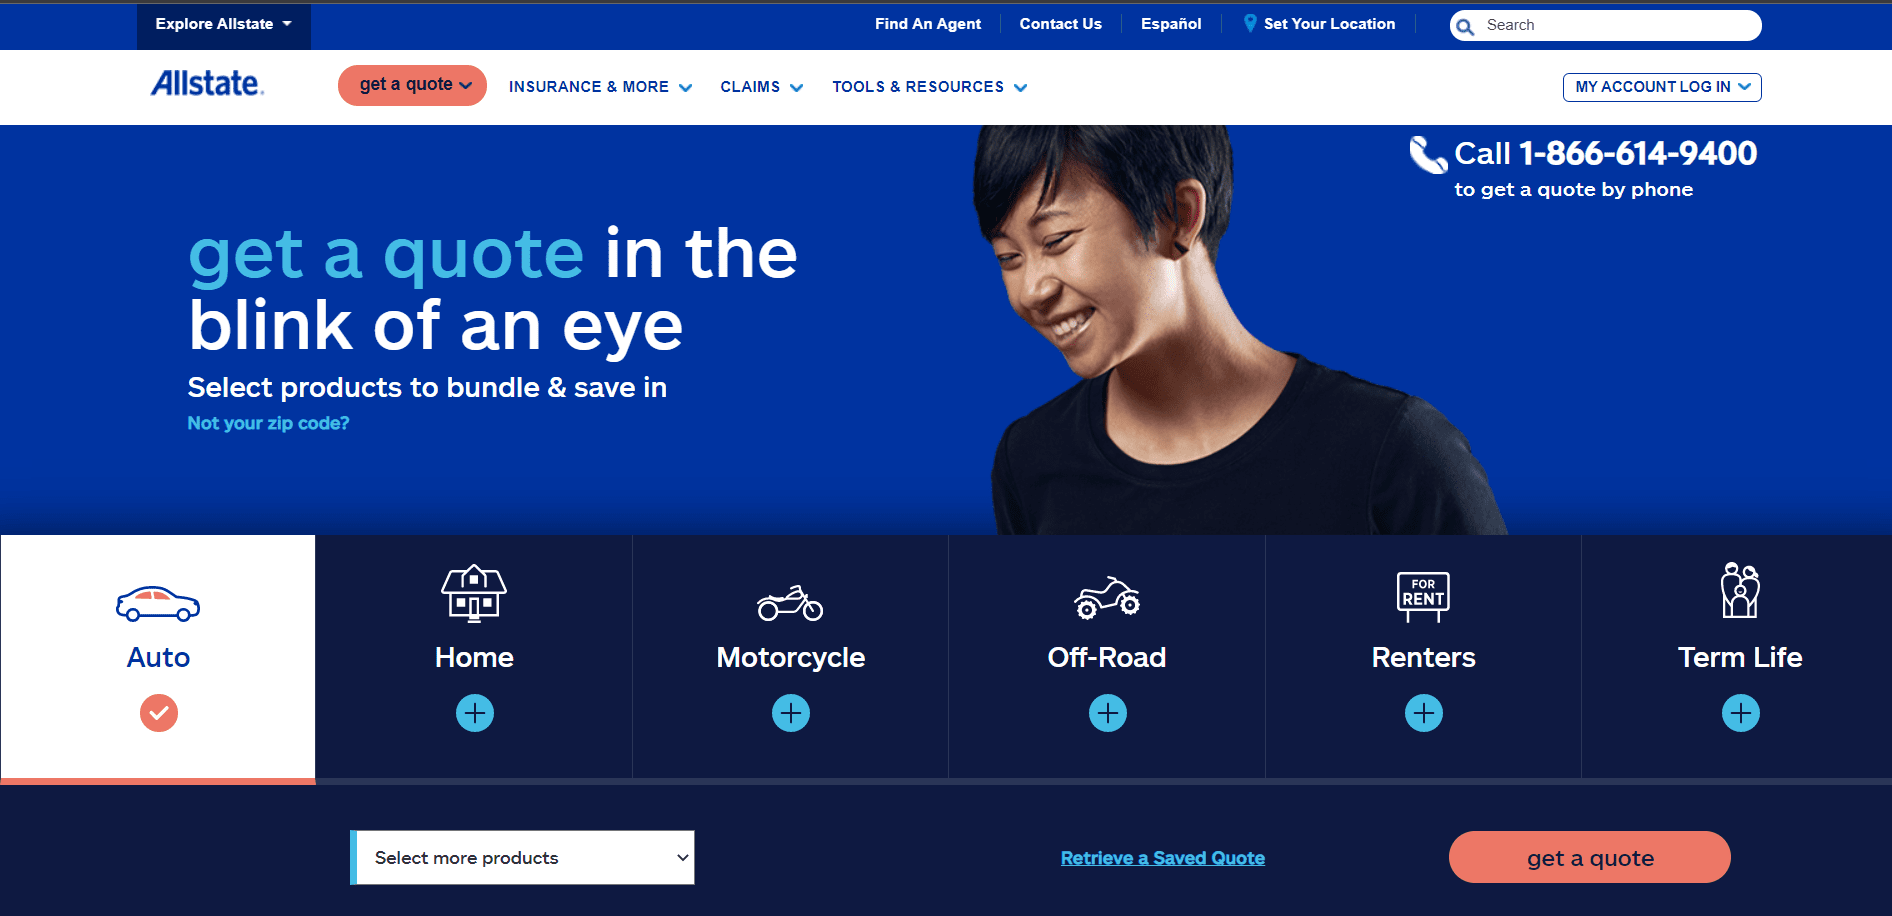The height and width of the screenshot is (916, 1892).
Task: Select the Term Life product label
Action: (1740, 657)
